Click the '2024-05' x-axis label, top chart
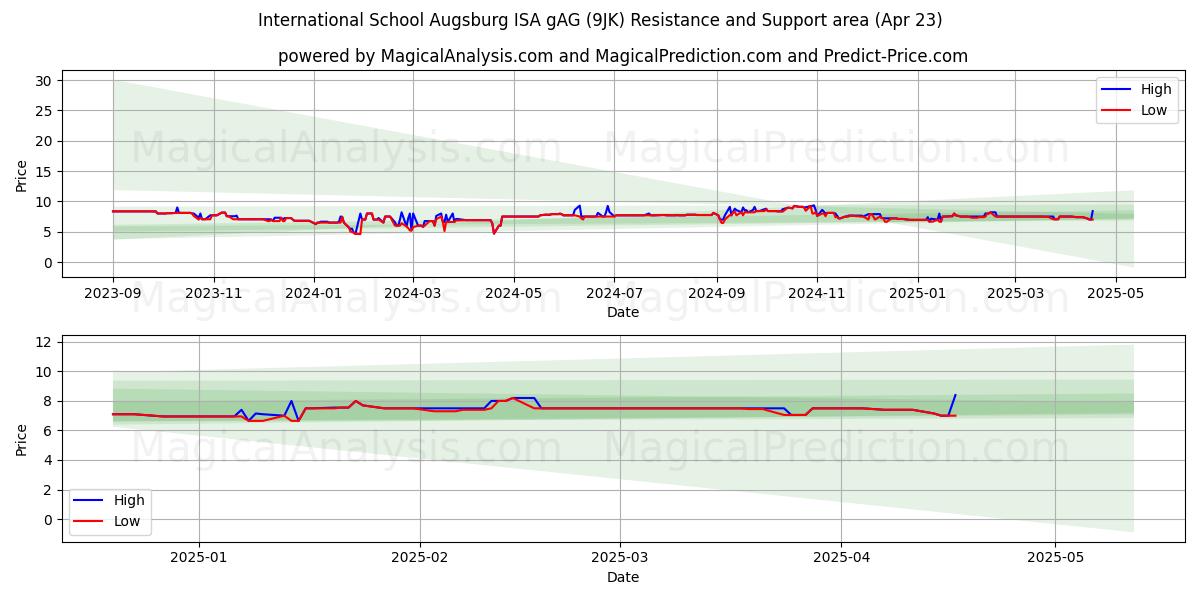The height and width of the screenshot is (600, 1200). [514, 293]
